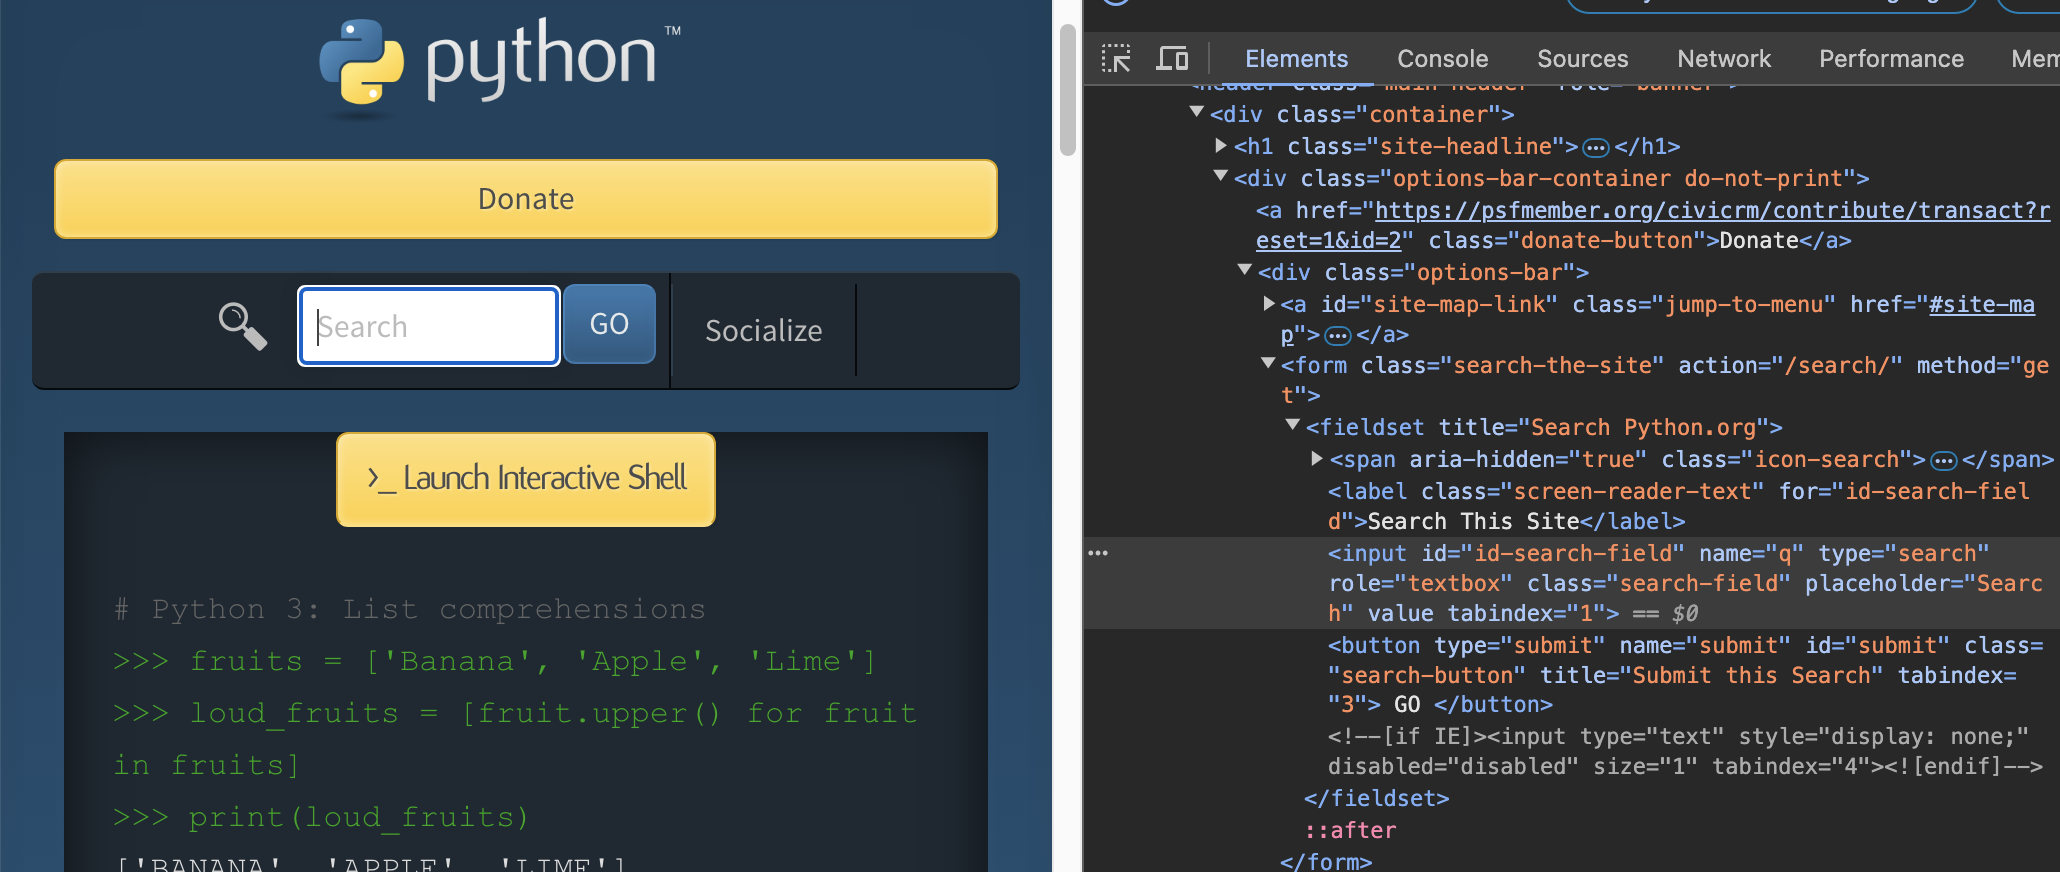The height and width of the screenshot is (872, 2060).
Task: Click the three-dot gutter icon beside input row
Action: pyautogui.click(x=1098, y=553)
